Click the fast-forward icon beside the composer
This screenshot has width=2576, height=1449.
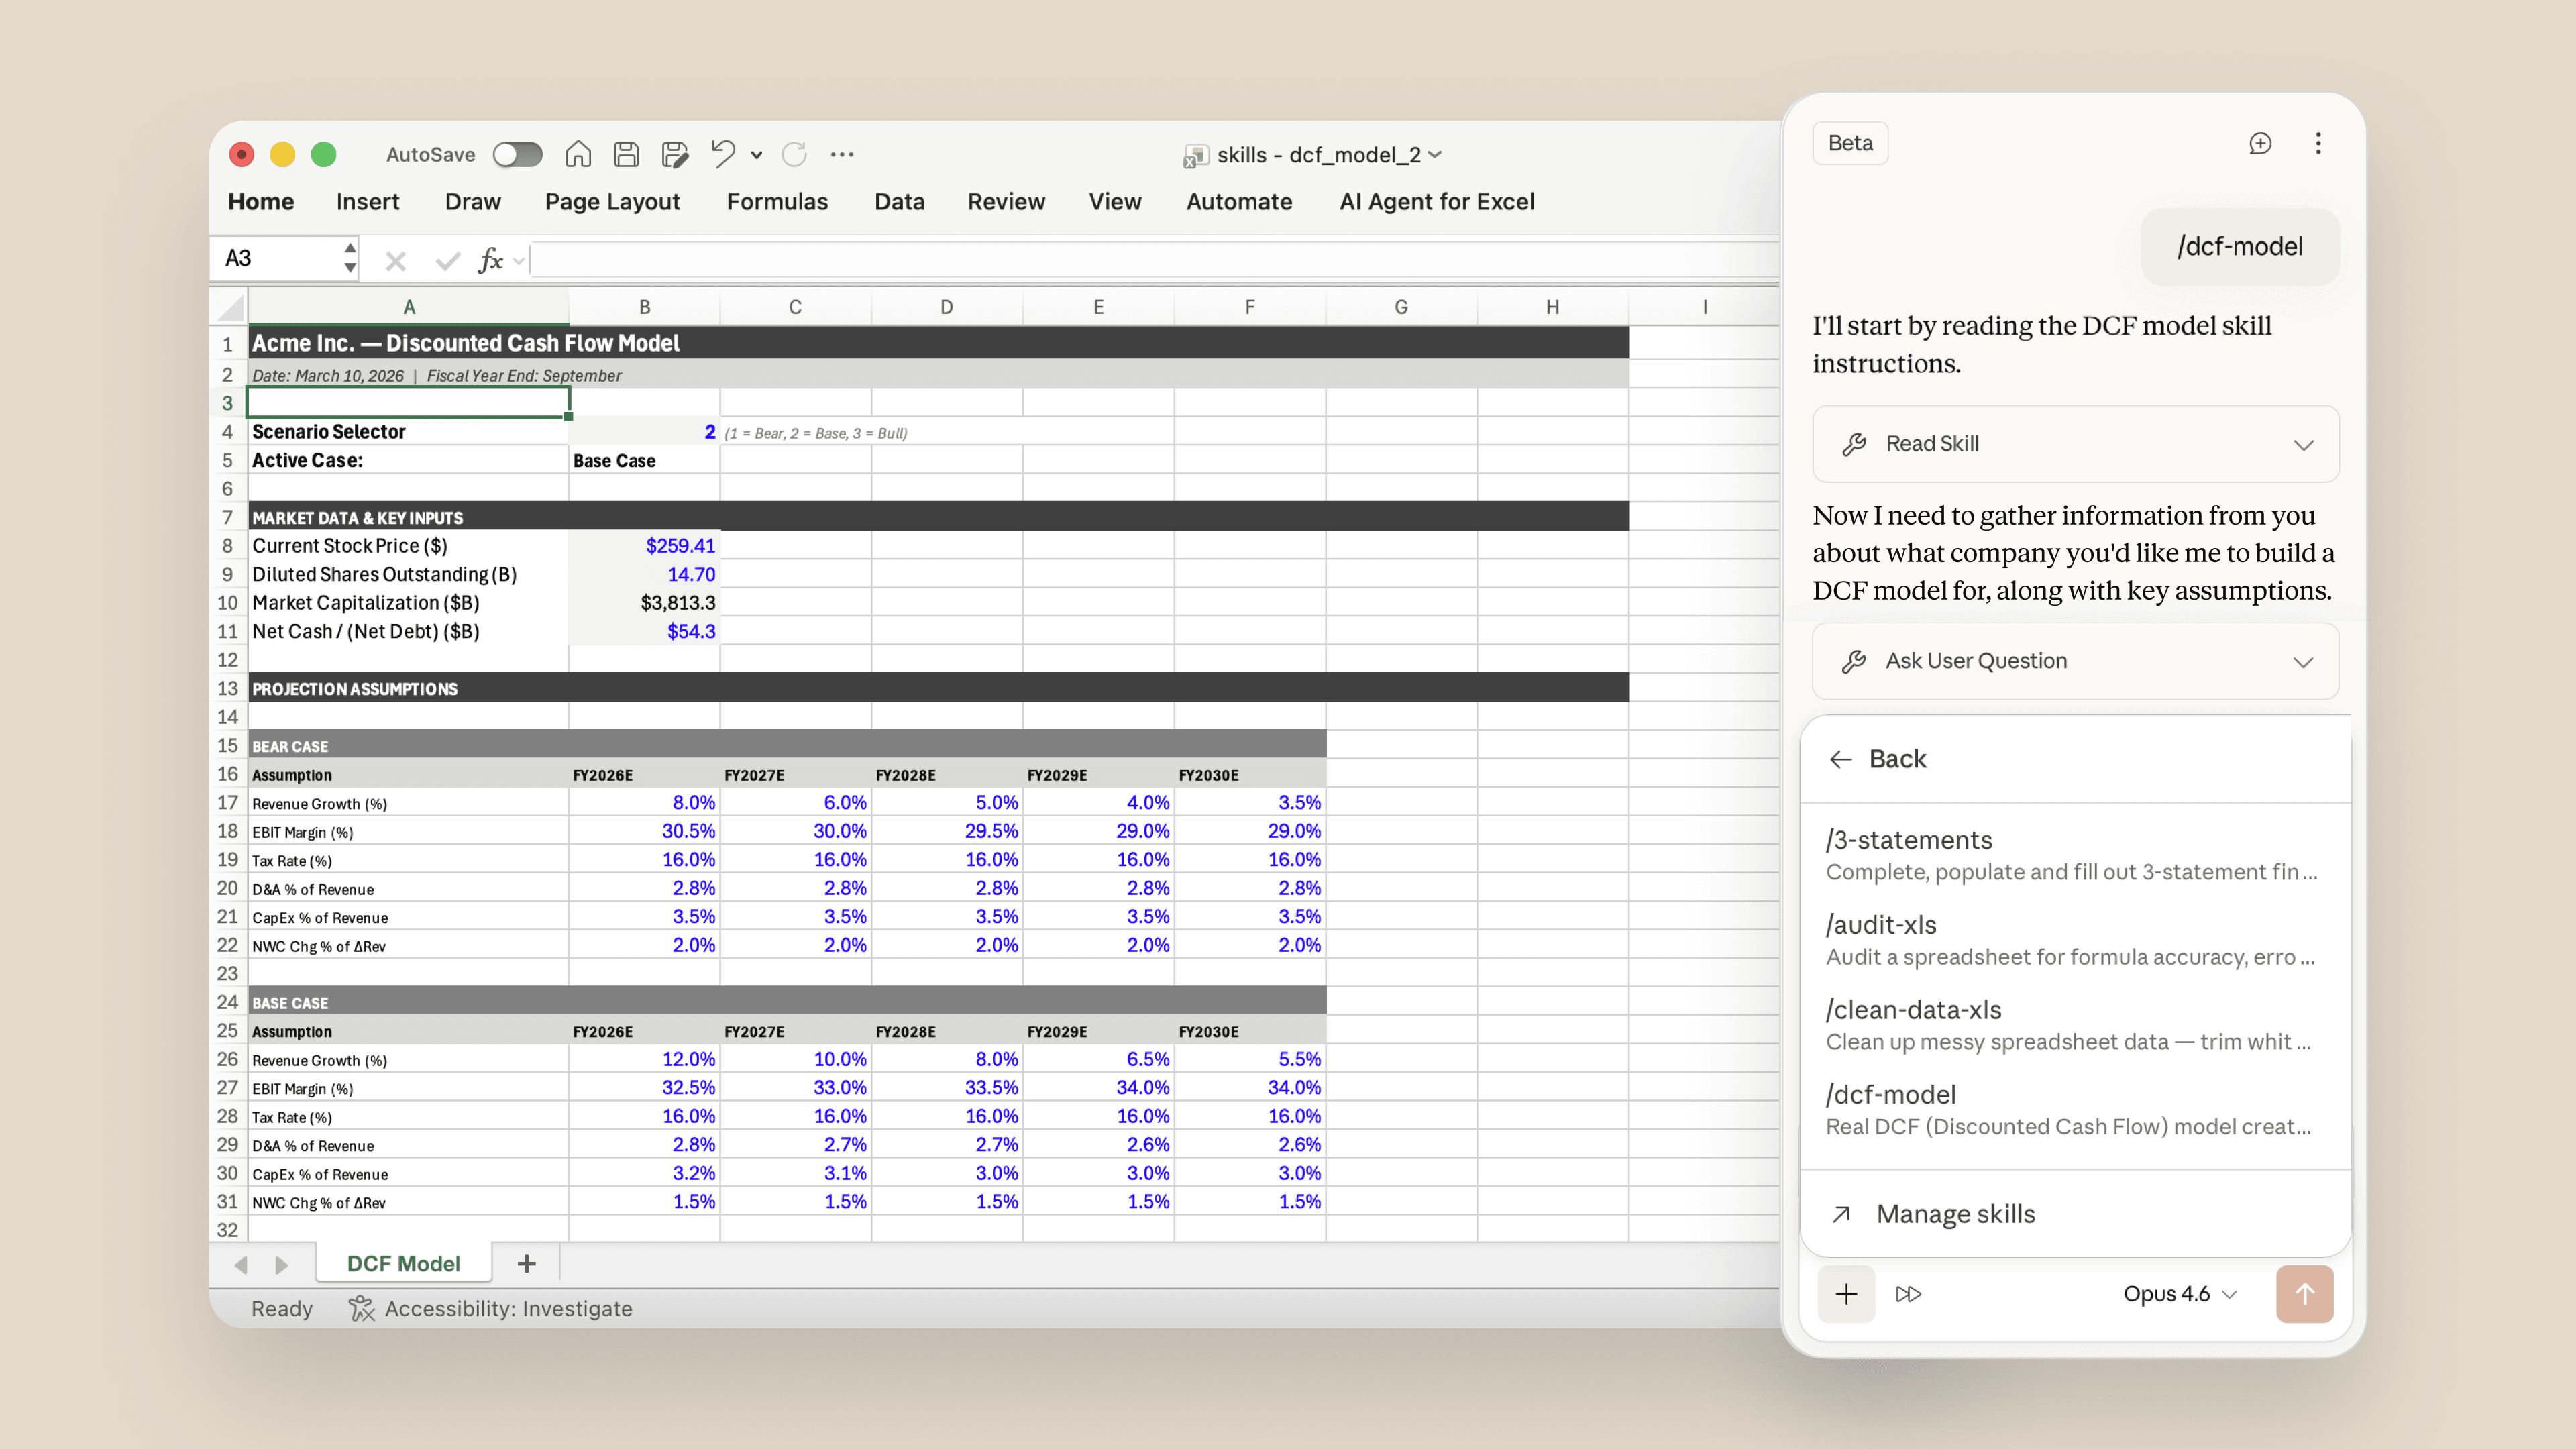pyautogui.click(x=1908, y=1293)
